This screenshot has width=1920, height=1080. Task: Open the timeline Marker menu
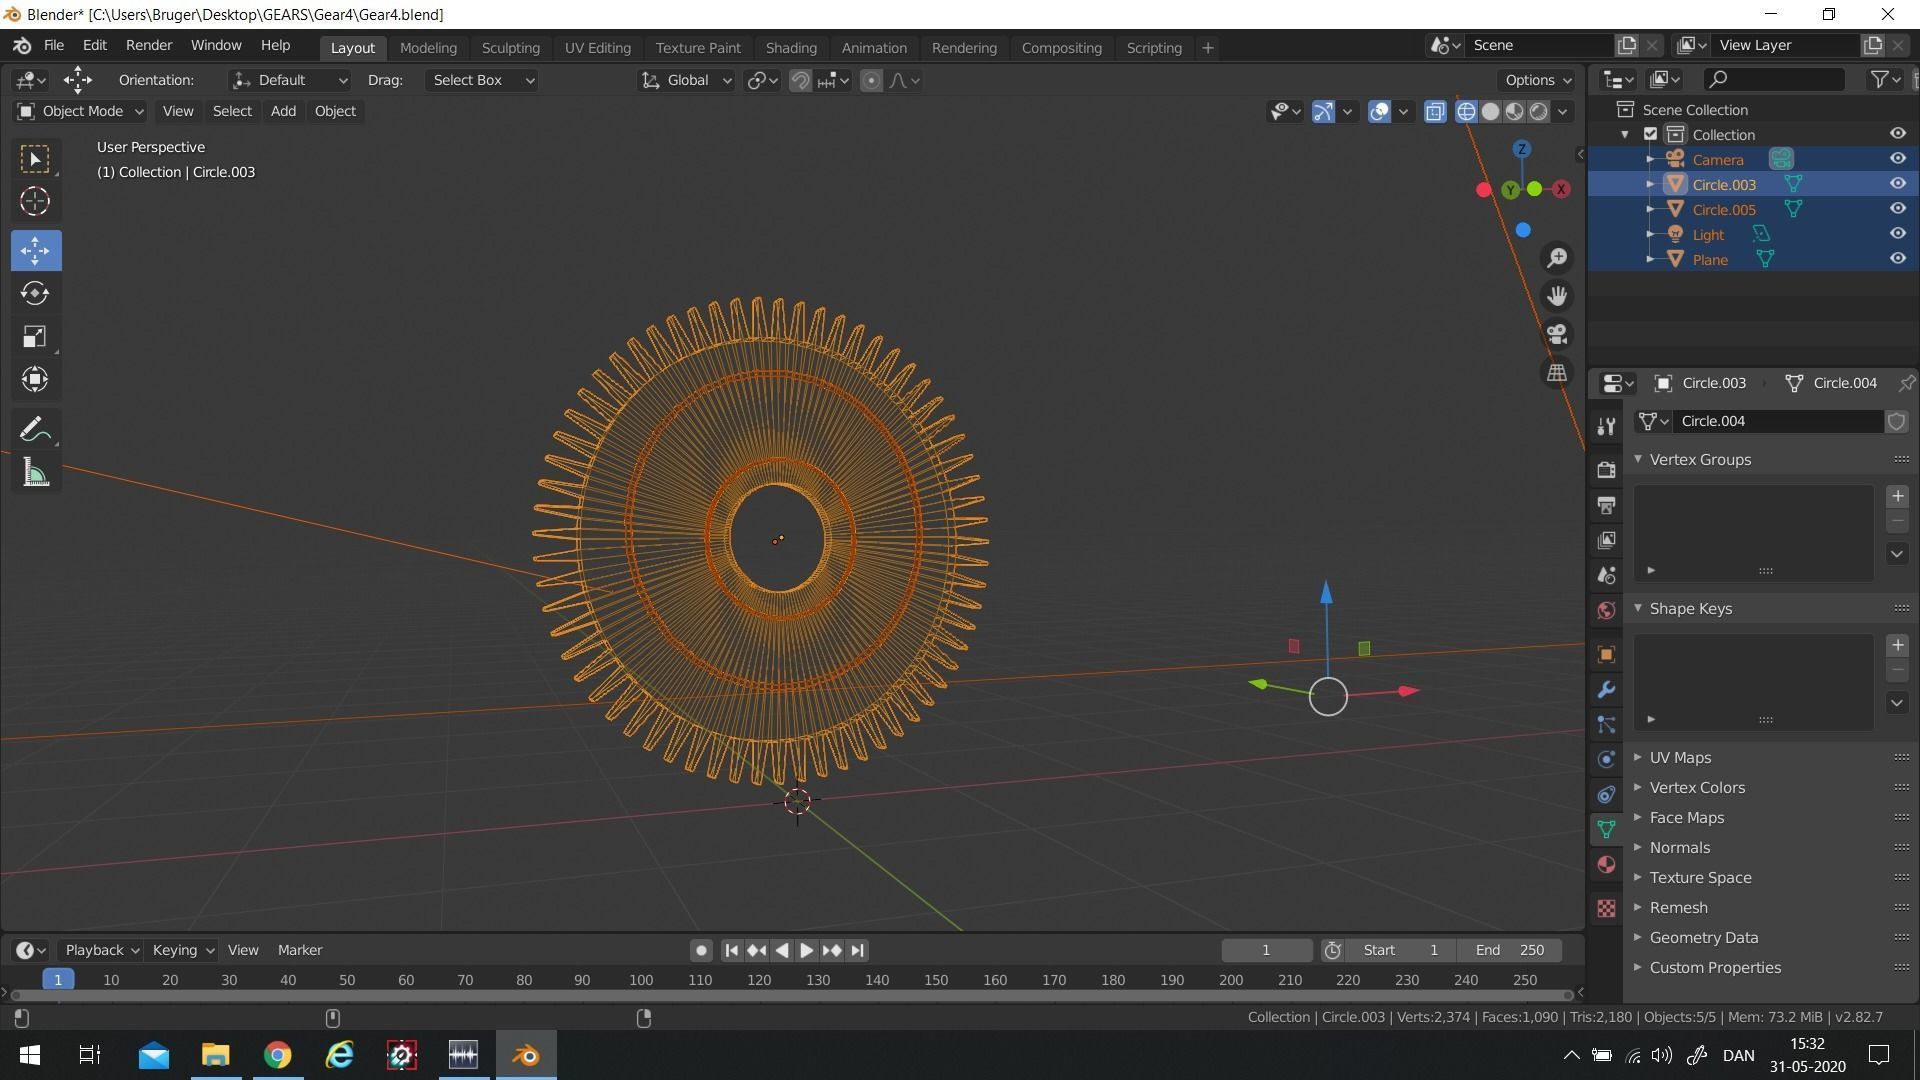coord(299,950)
